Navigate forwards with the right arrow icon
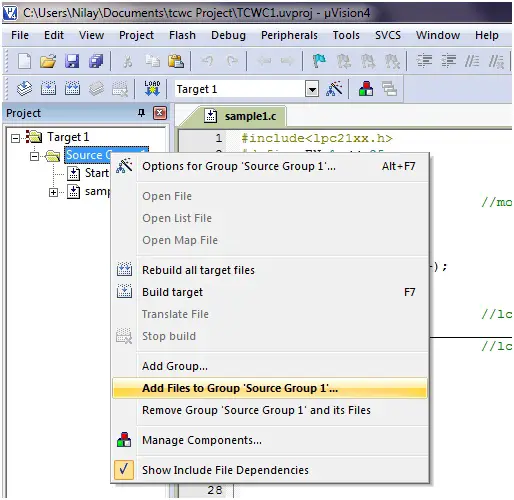 tap(287, 61)
